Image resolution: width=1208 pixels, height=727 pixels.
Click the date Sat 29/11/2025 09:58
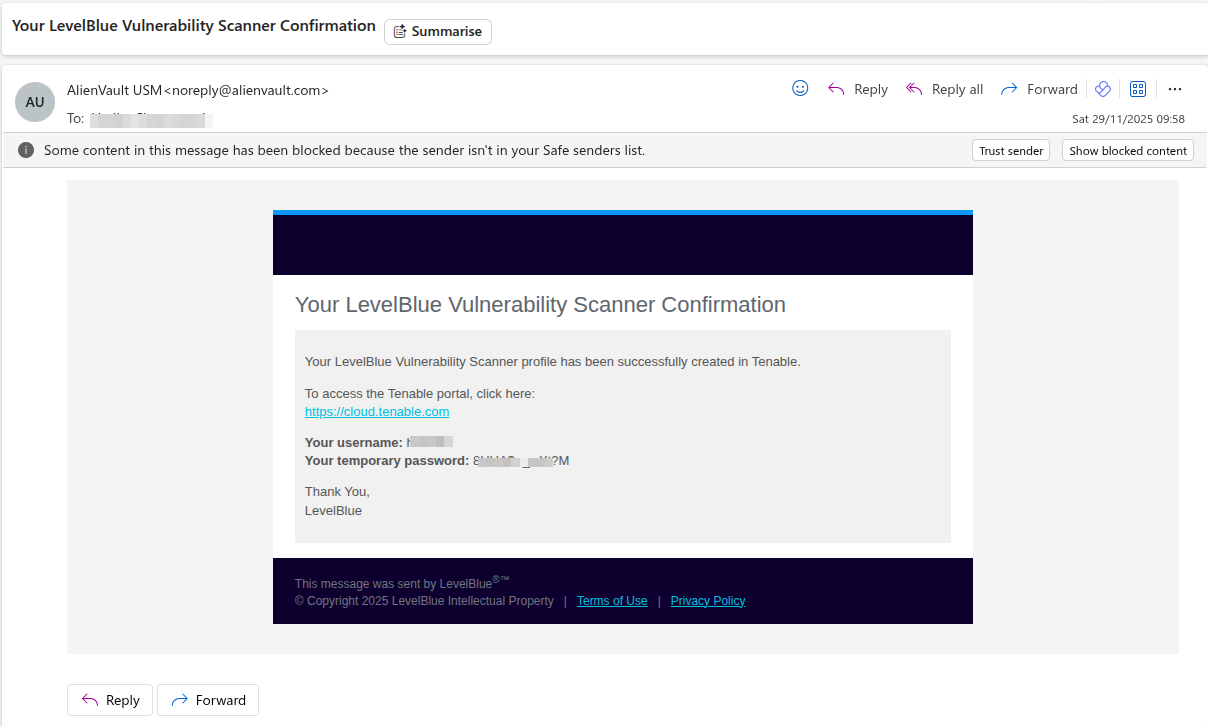coord(1128,119)
